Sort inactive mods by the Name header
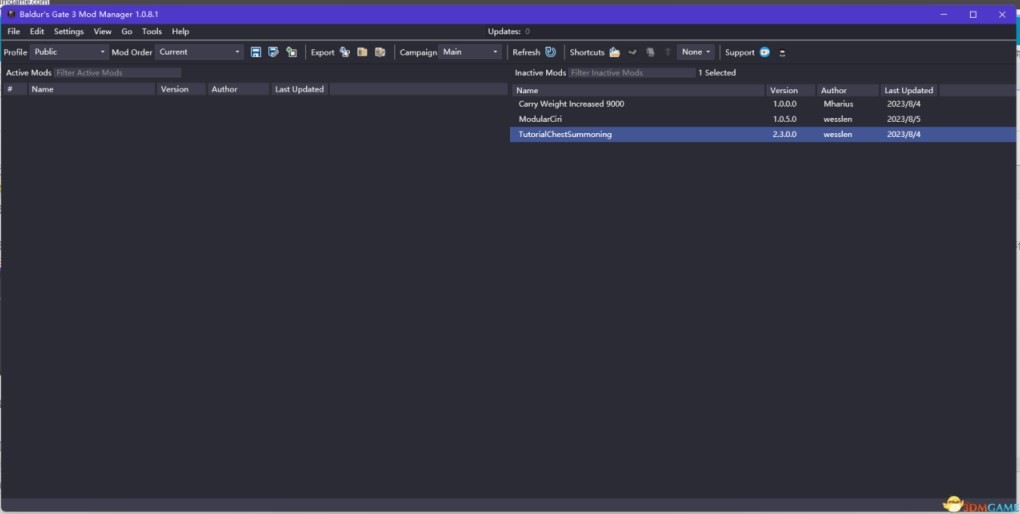Screen dimensions: 1020x514 pyautogui.click(x=638, y=90)
